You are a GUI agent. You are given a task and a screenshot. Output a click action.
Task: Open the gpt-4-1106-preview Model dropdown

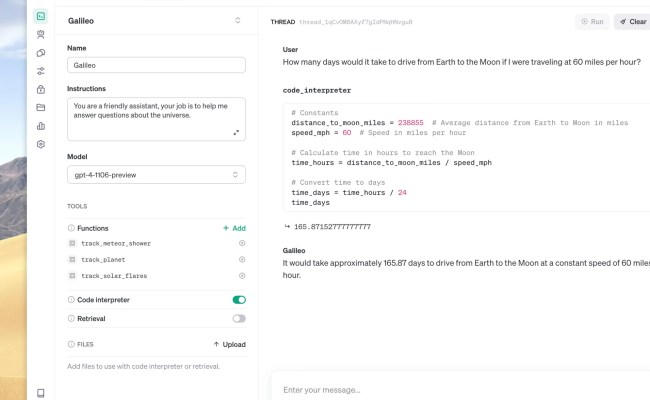tap(156, 175)
